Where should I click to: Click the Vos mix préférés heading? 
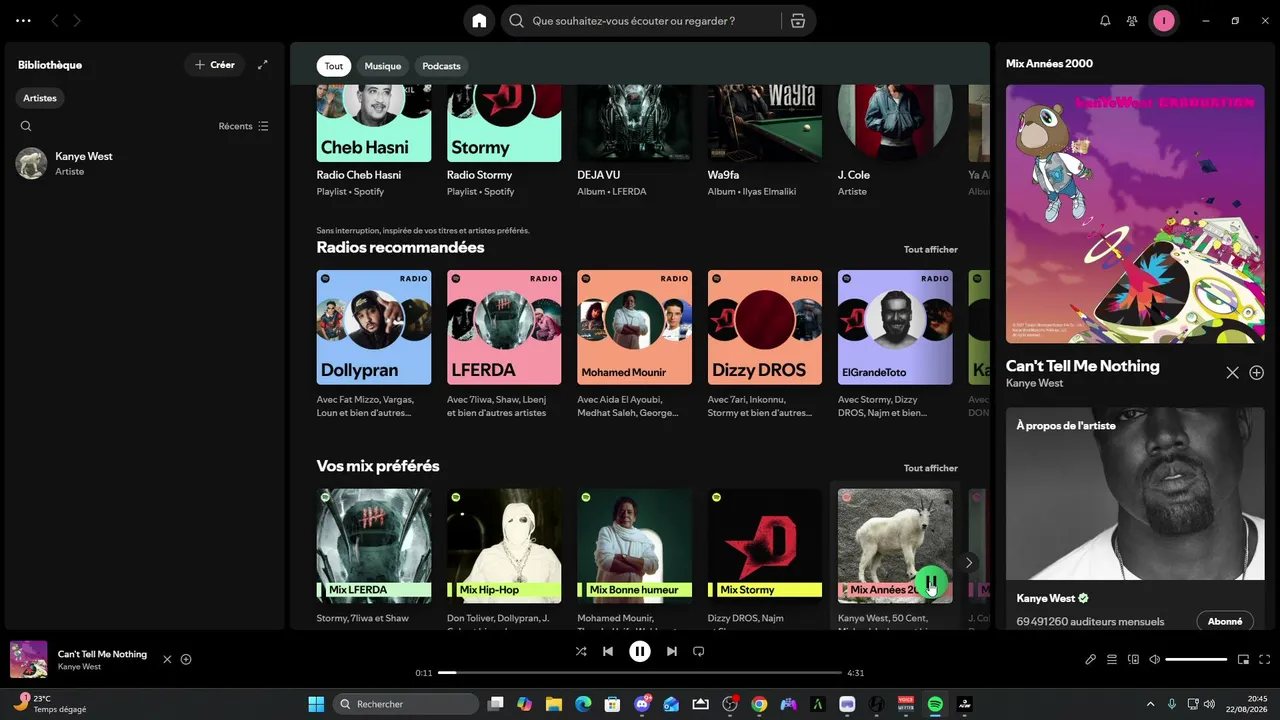point(378,466)
